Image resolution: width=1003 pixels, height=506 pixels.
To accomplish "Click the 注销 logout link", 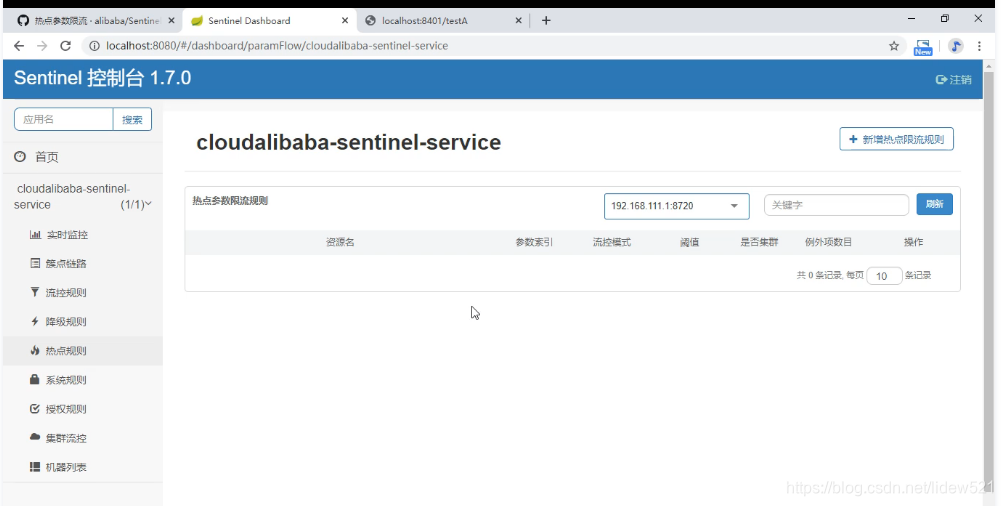I will coord(953,79).
